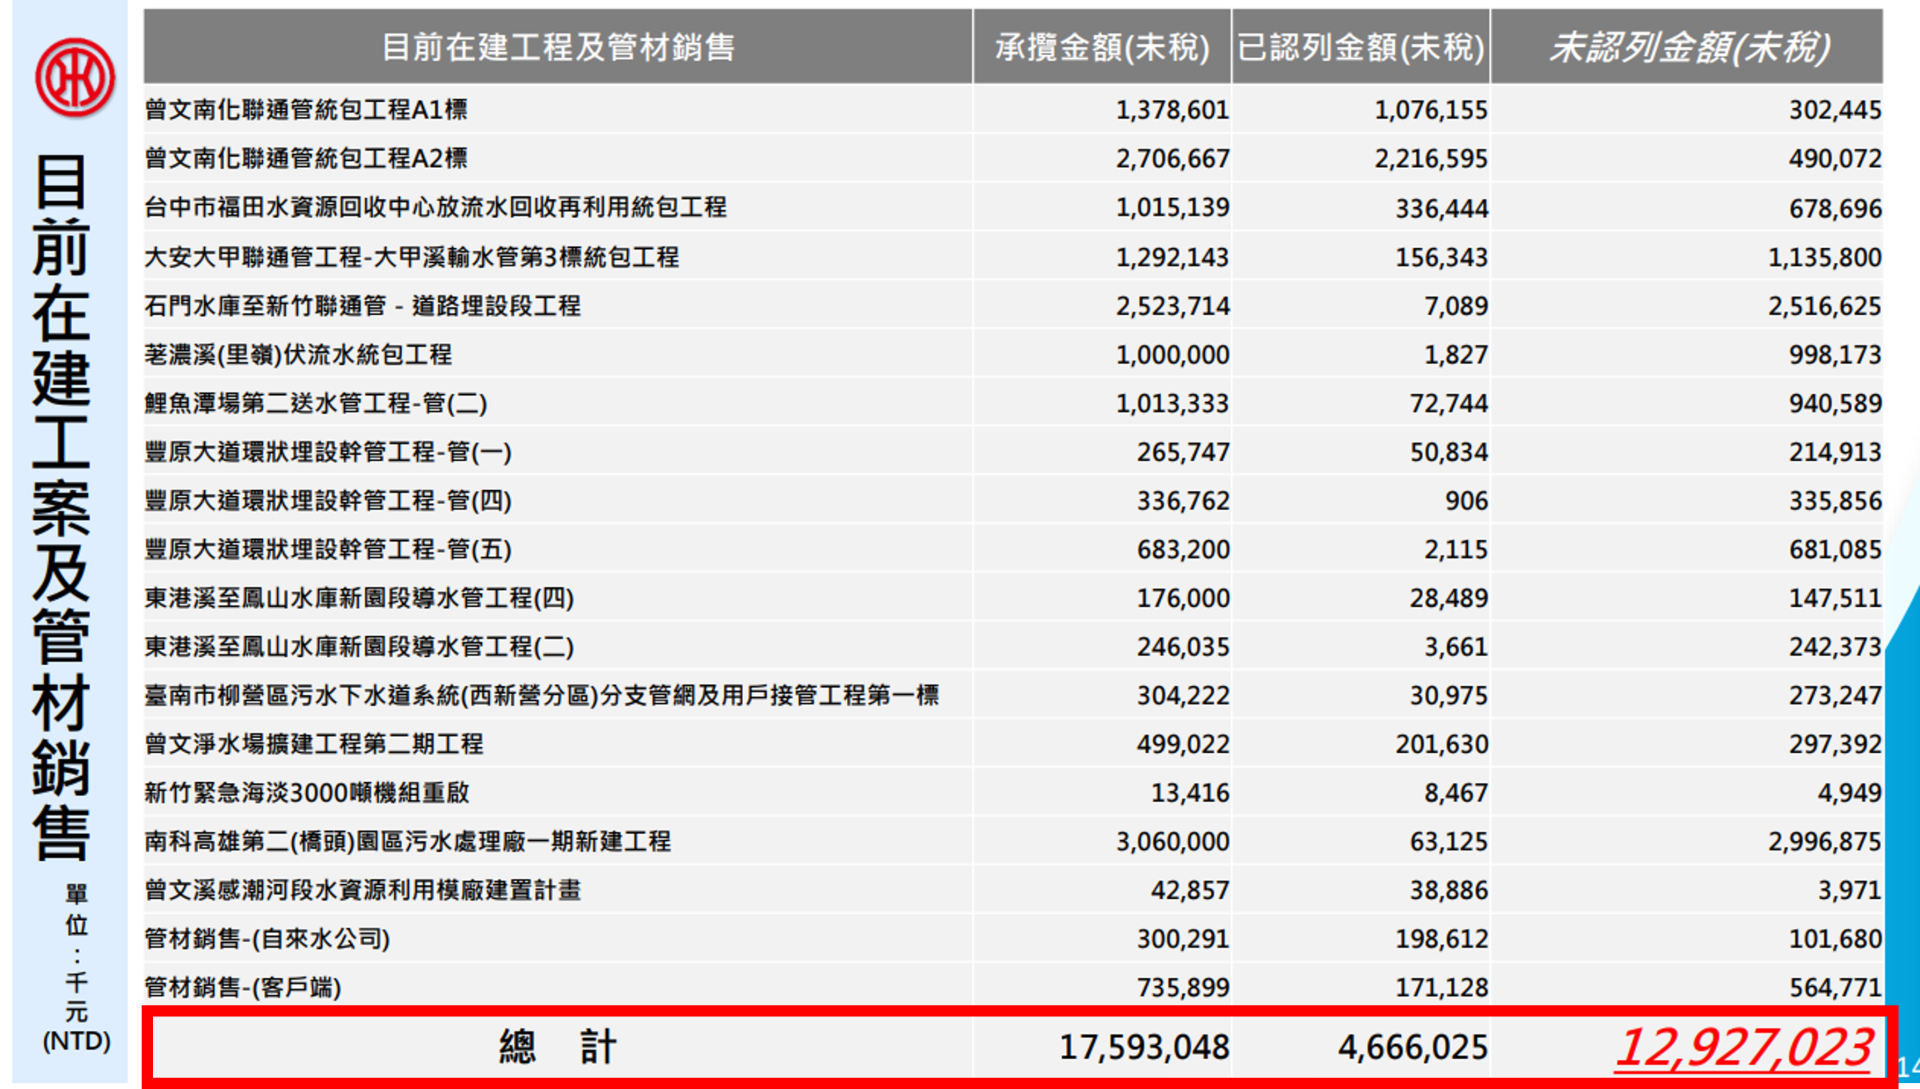This screenshot has height=1089, width=1920.
Task: Select the value 38,886
Action: [1448, 890]
